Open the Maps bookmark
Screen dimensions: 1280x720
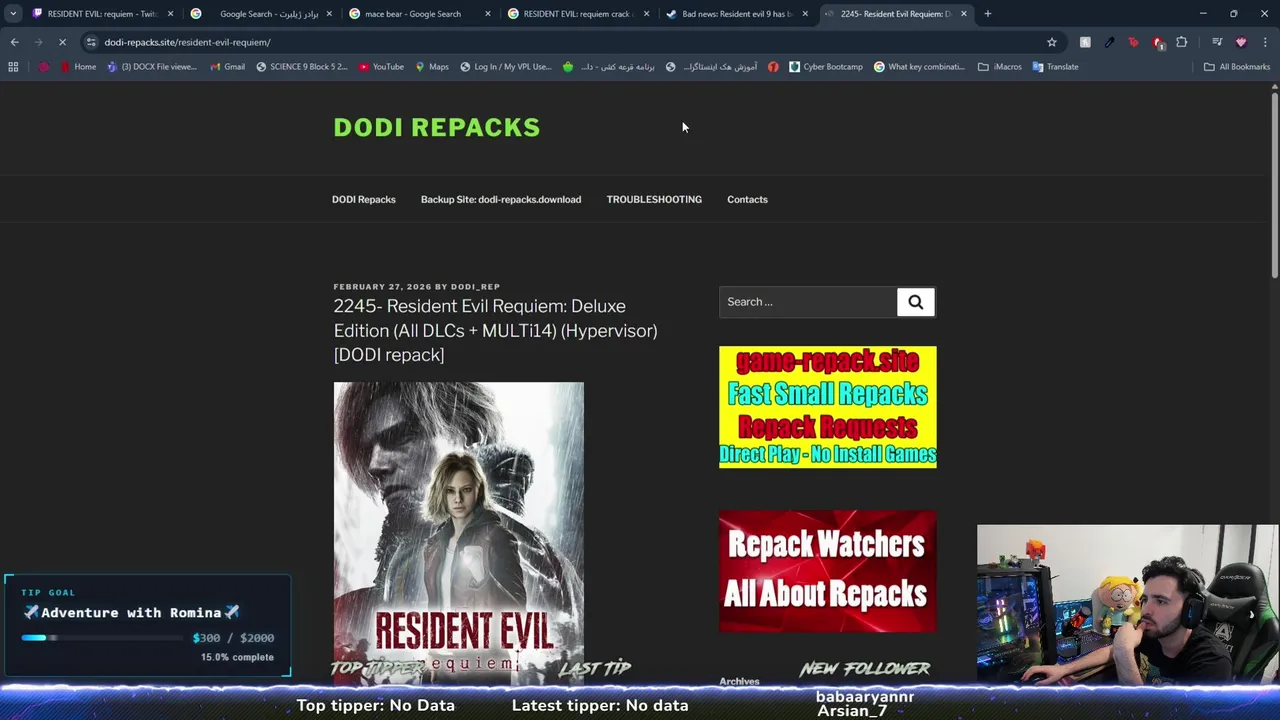[431, 67]
